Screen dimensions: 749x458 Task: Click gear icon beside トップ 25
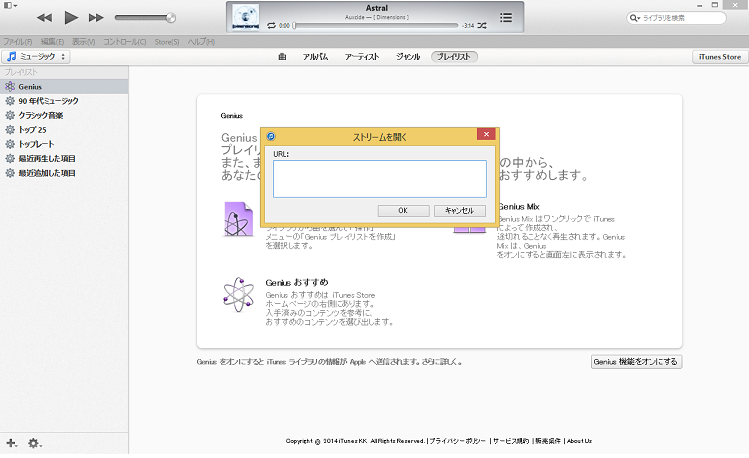(x=10, y=129)
